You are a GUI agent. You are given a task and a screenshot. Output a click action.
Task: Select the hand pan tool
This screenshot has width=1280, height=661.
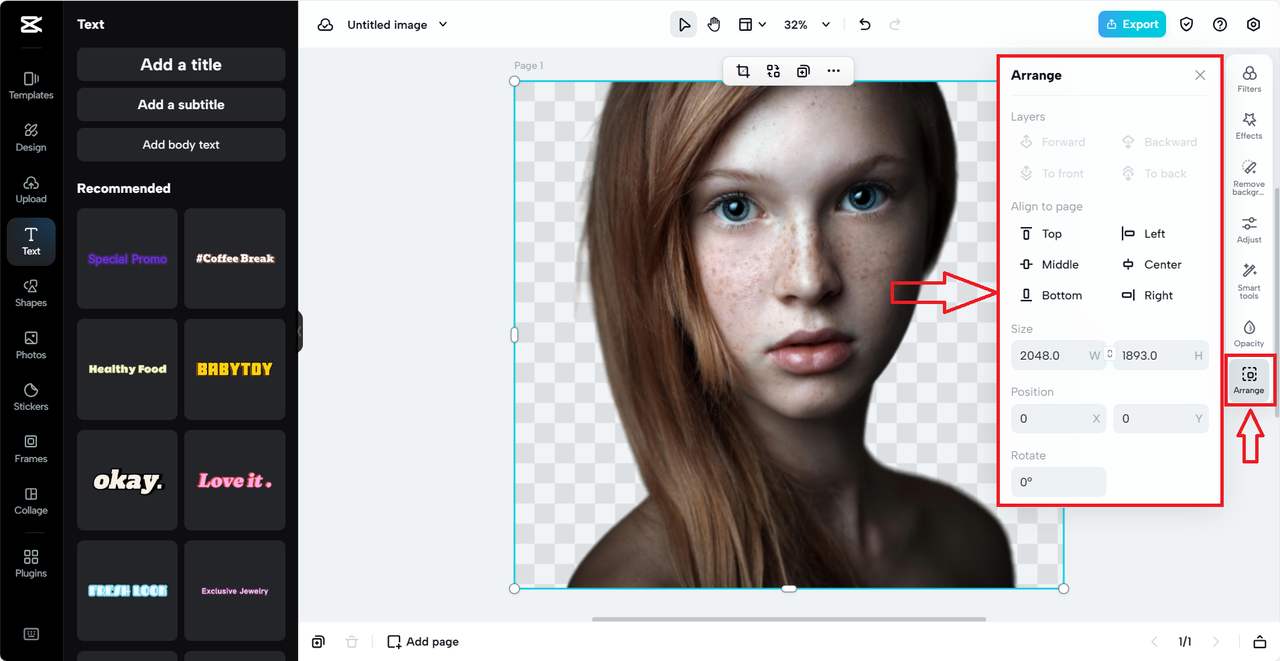point(714,25)
